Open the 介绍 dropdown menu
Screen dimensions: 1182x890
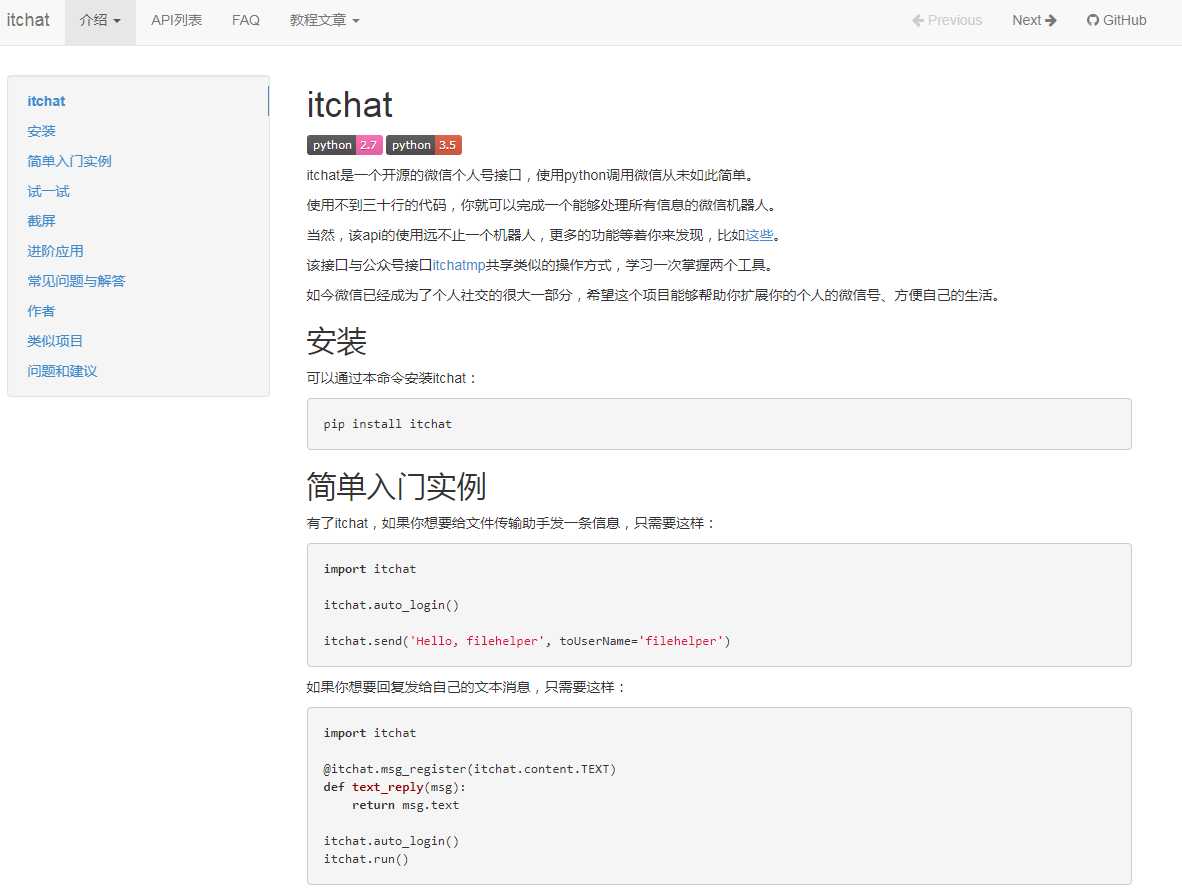pyautogui.click(x=100, y=20)
